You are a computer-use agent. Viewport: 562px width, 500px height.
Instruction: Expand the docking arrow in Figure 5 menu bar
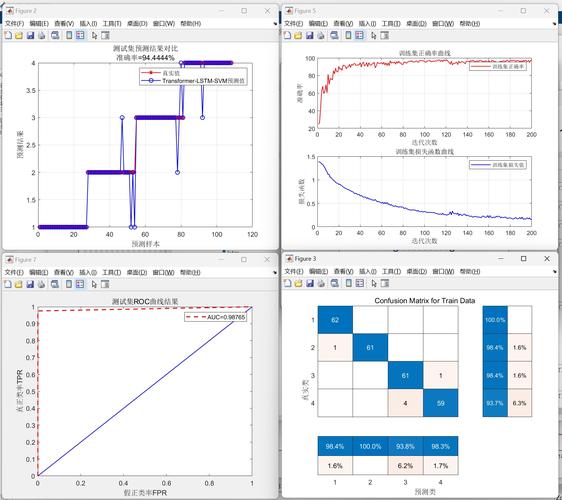(555, 24)
